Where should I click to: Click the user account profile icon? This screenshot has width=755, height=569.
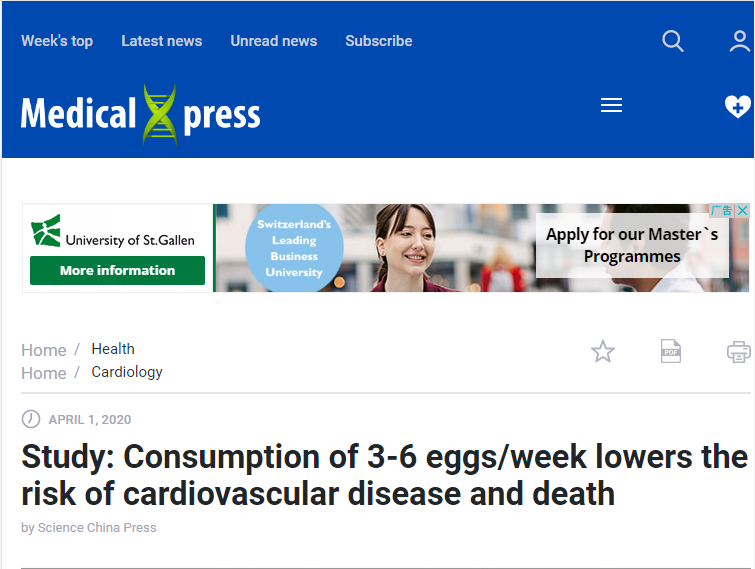click(739, 41)
